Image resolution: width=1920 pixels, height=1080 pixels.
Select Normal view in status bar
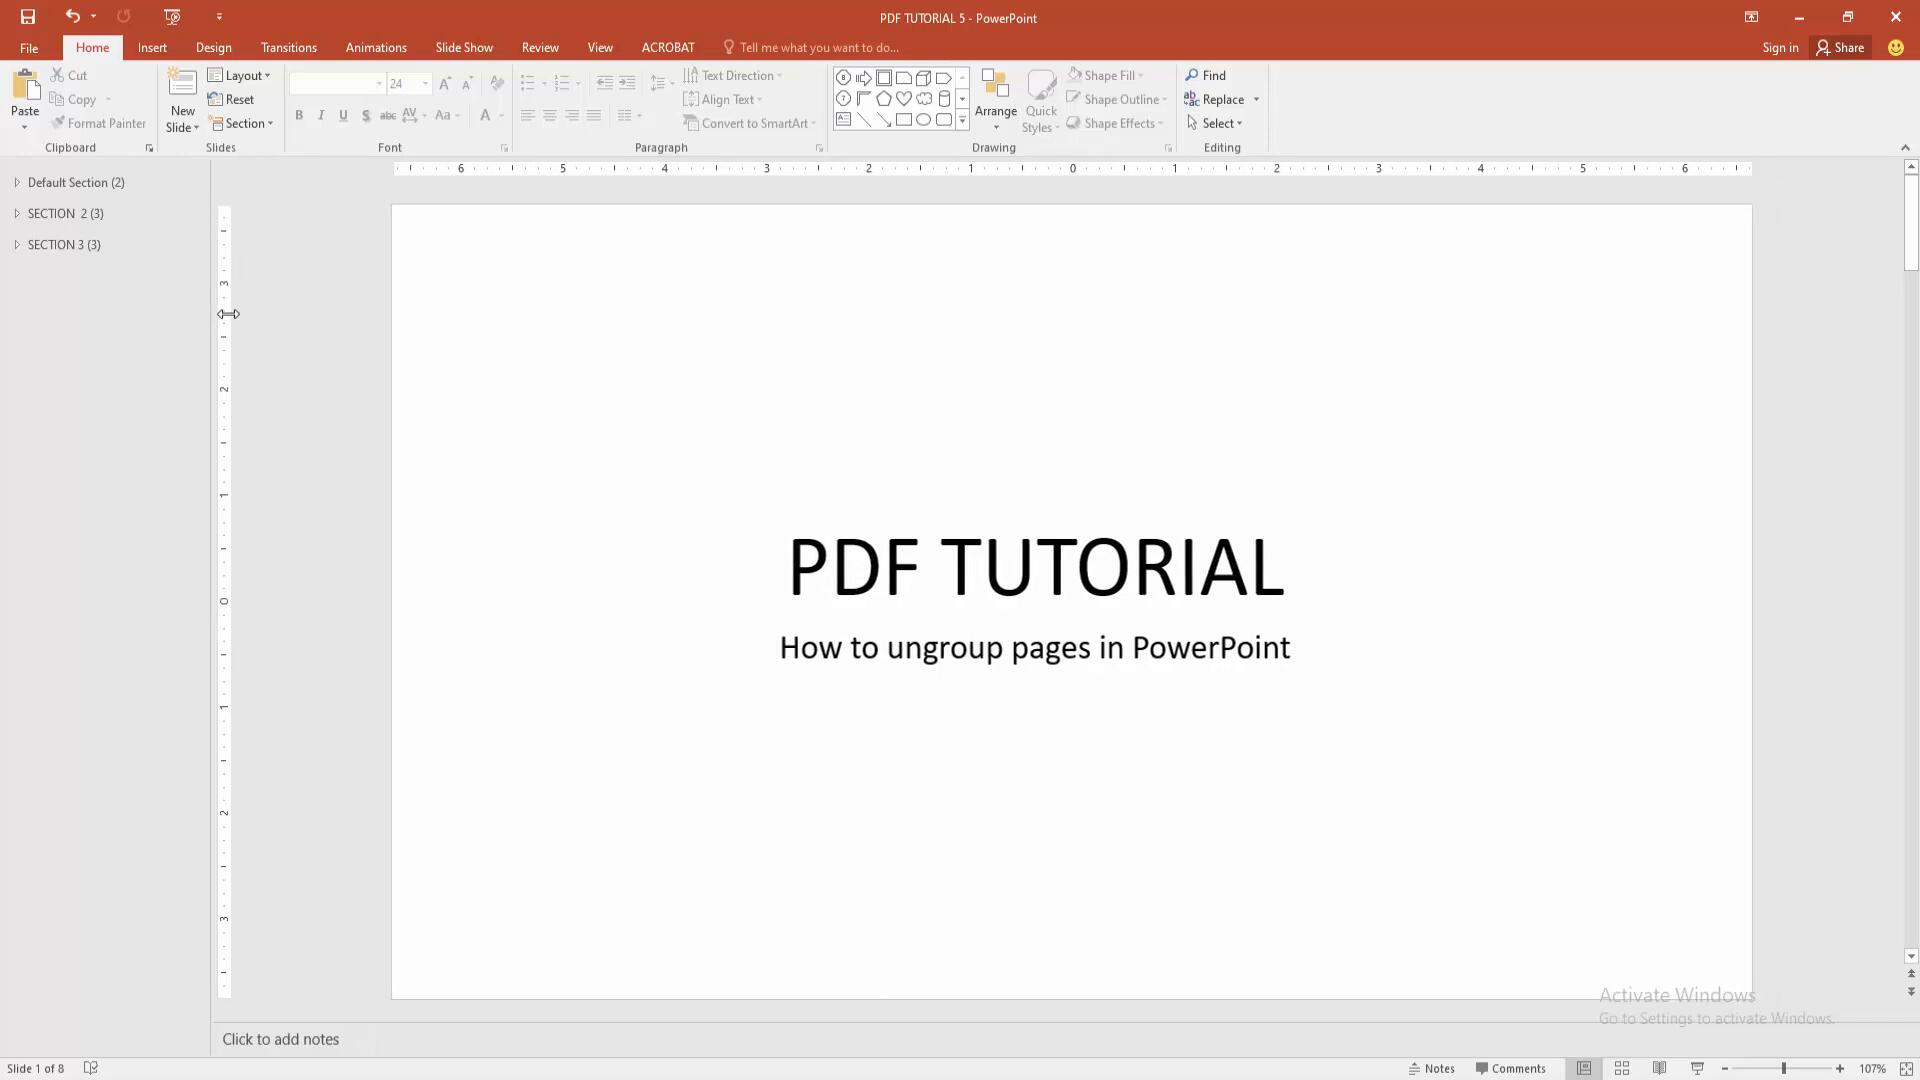[1584, 1068]
